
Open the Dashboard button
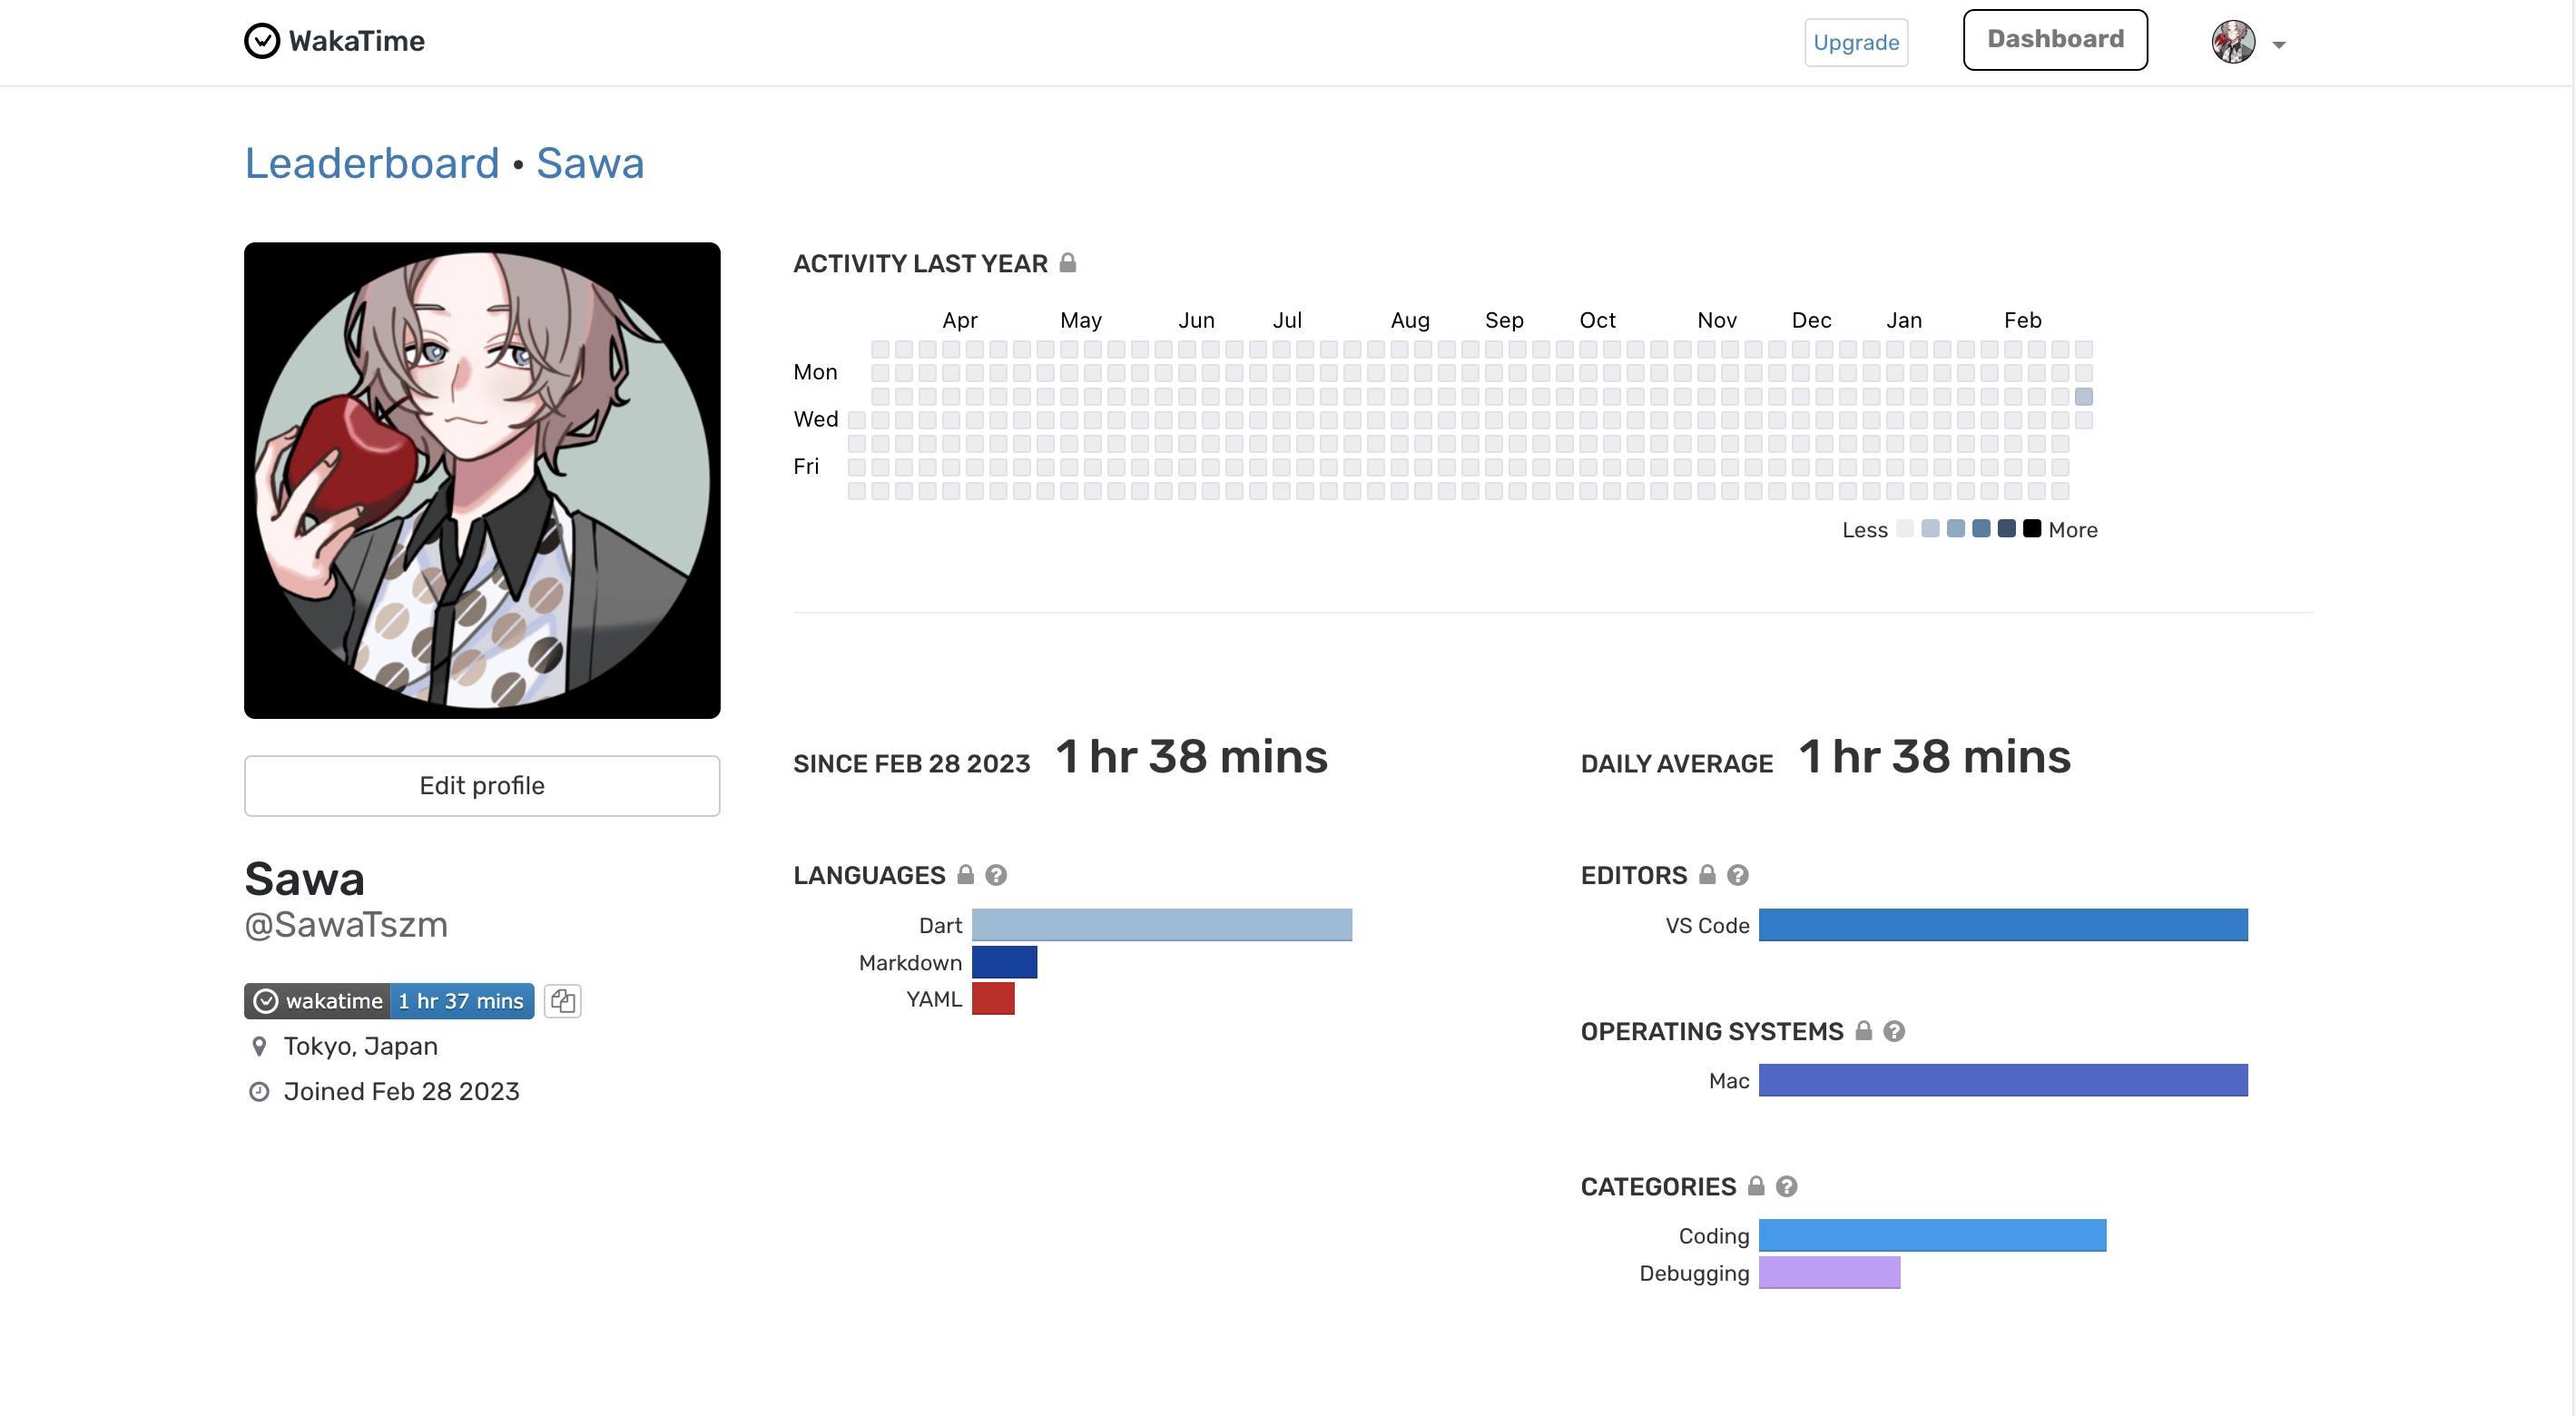pos(2054,40)
